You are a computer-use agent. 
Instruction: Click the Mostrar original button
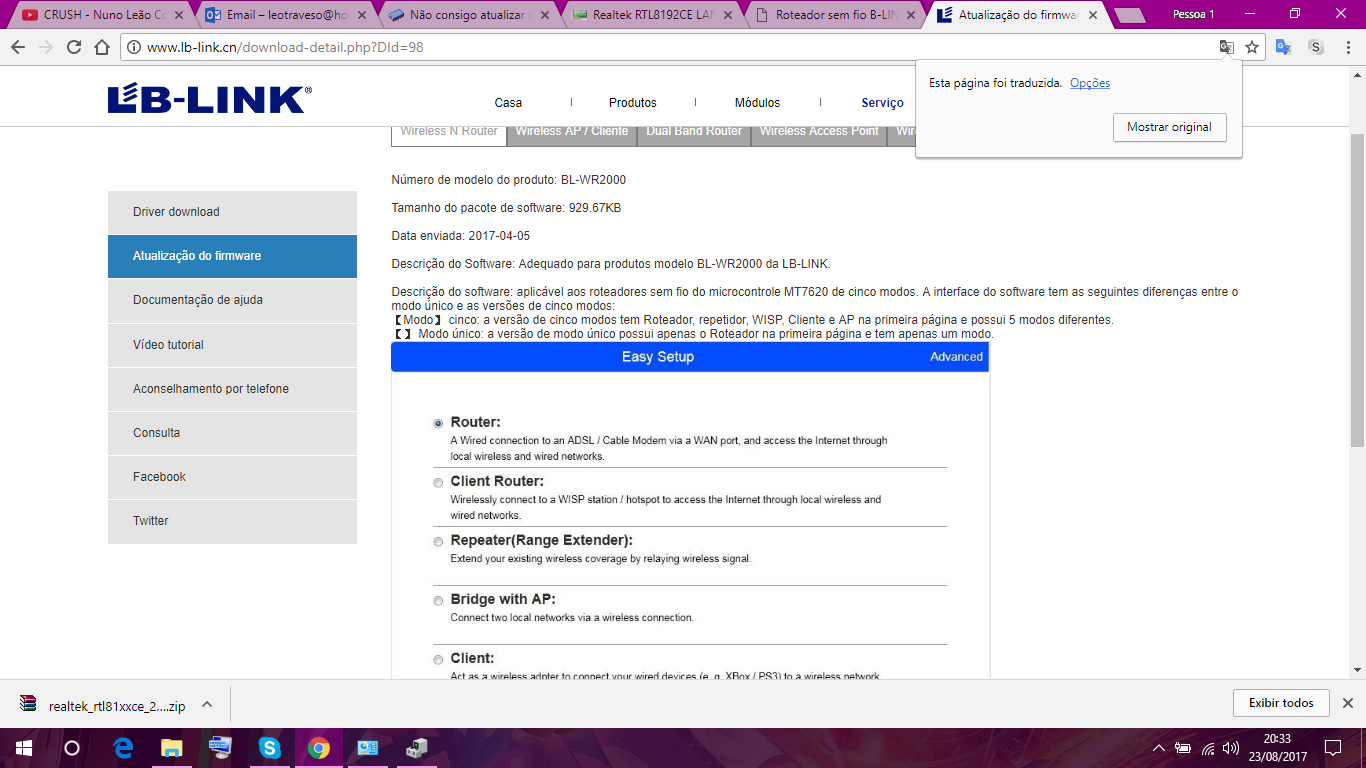point(1169,127)
